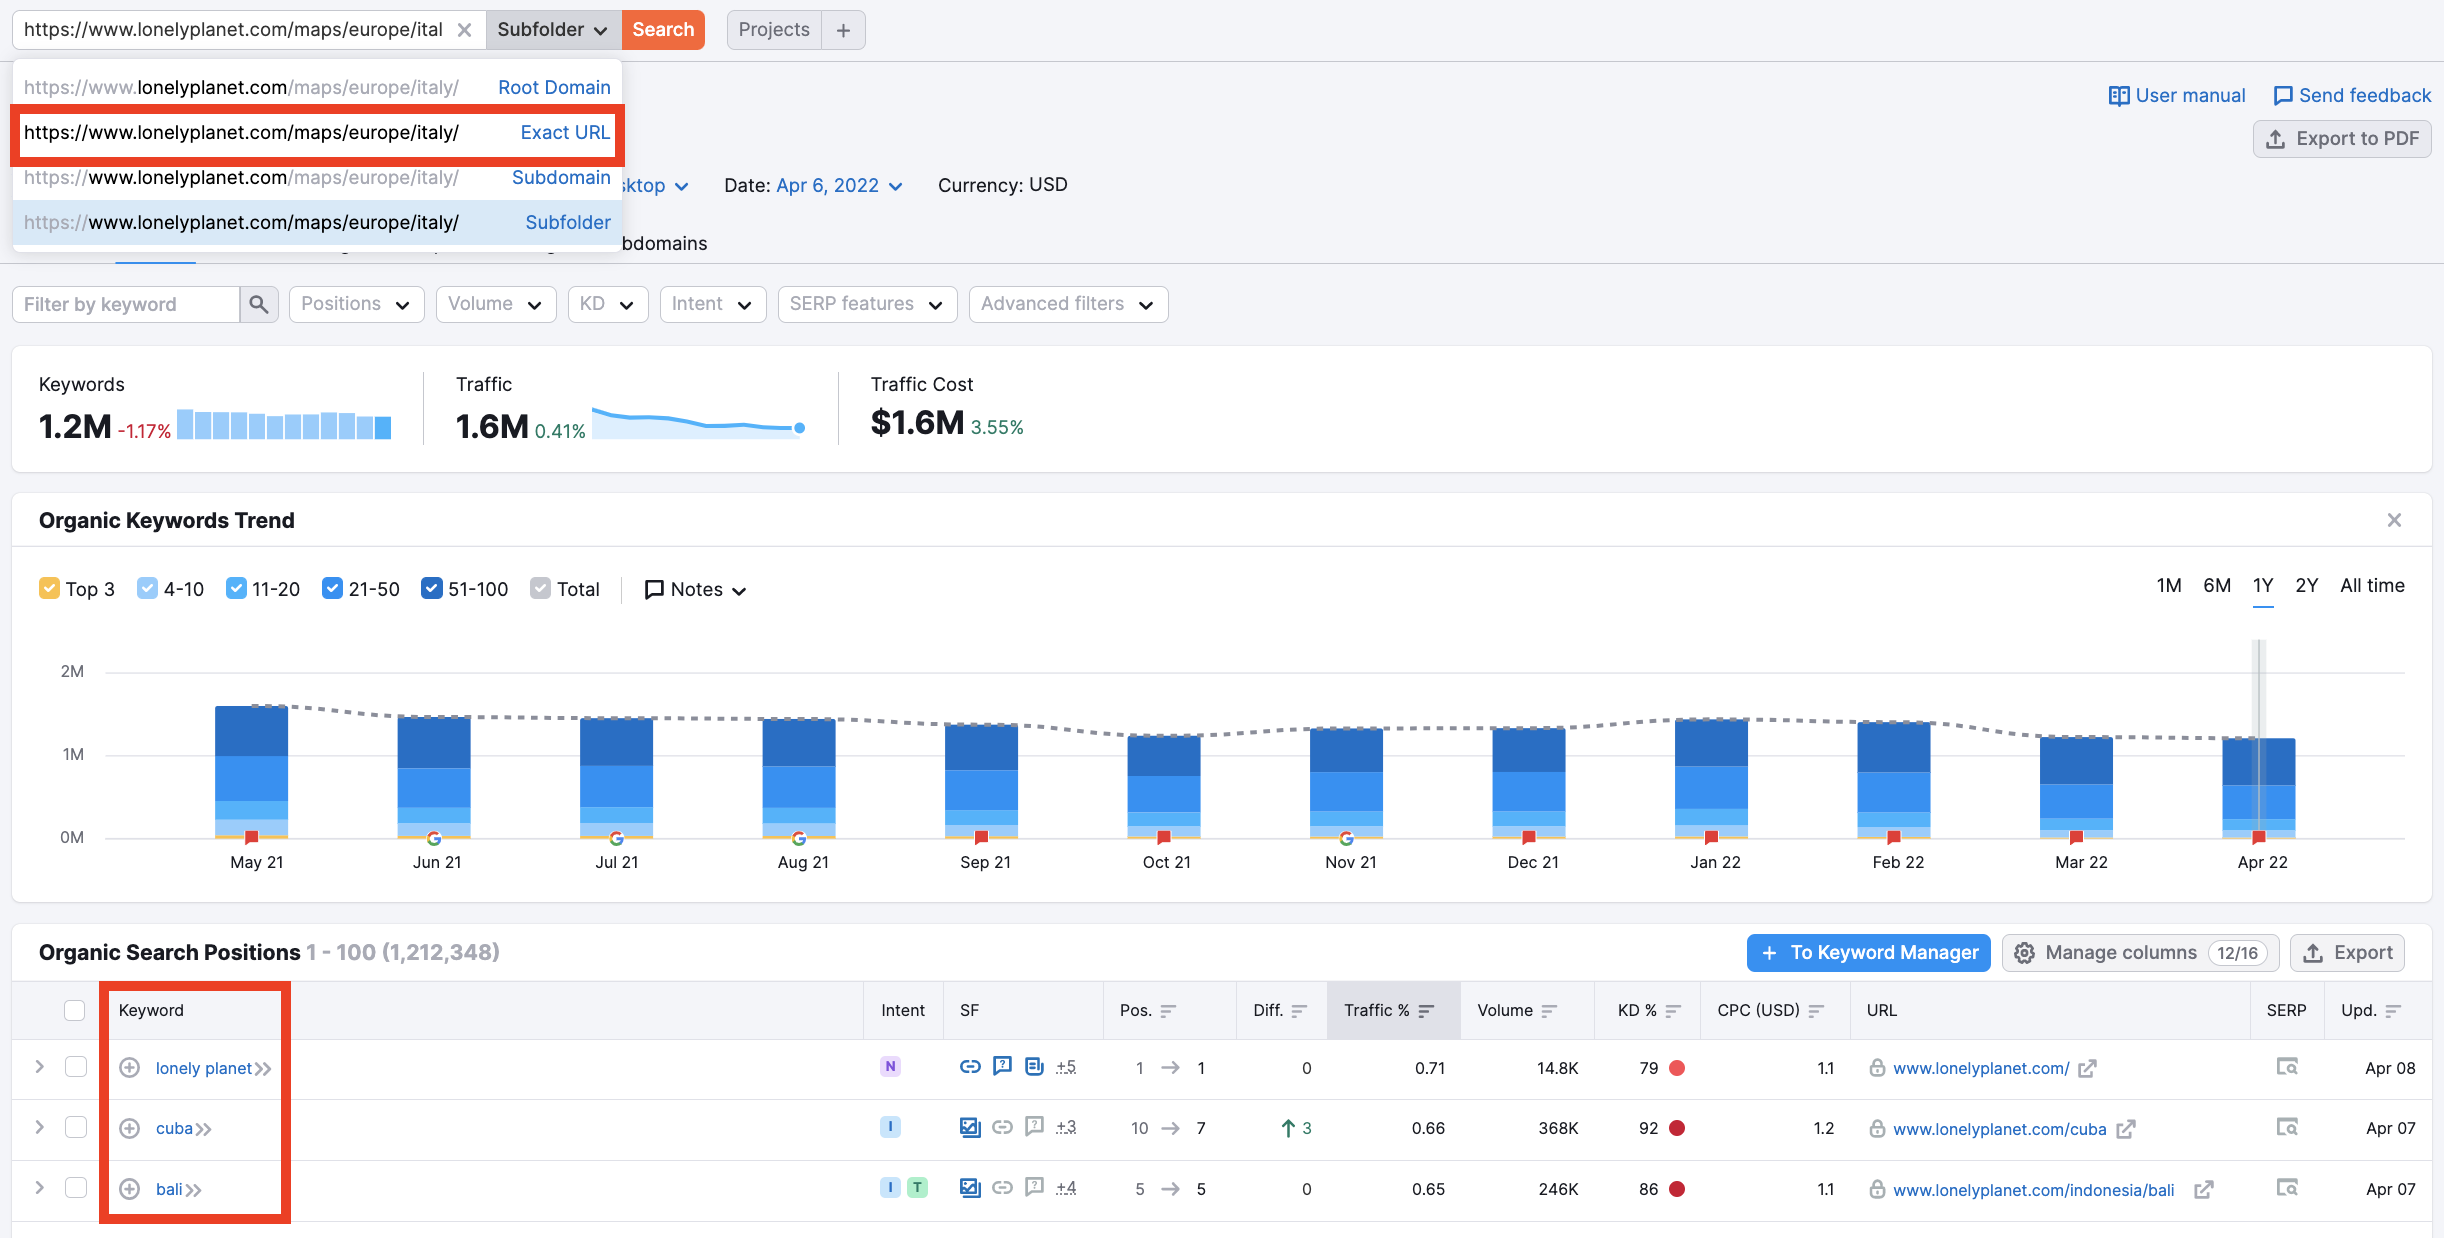The width and height of the screenshot is (2444, 1238).
Task: Check the lonely planet row checkbox
Action: 76,1067
